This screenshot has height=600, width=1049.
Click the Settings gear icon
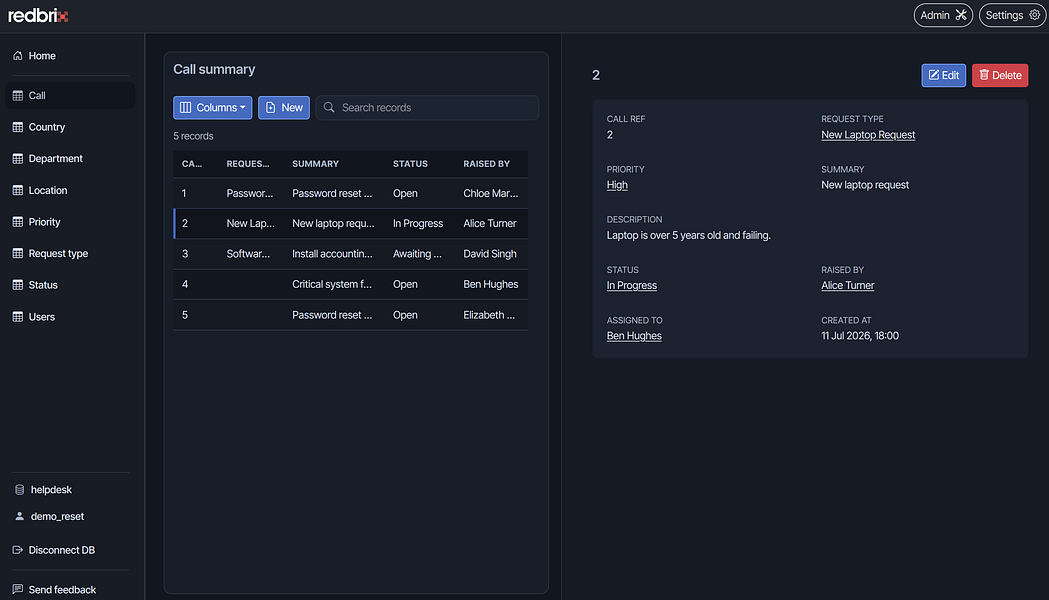[x=1034, y=15]
